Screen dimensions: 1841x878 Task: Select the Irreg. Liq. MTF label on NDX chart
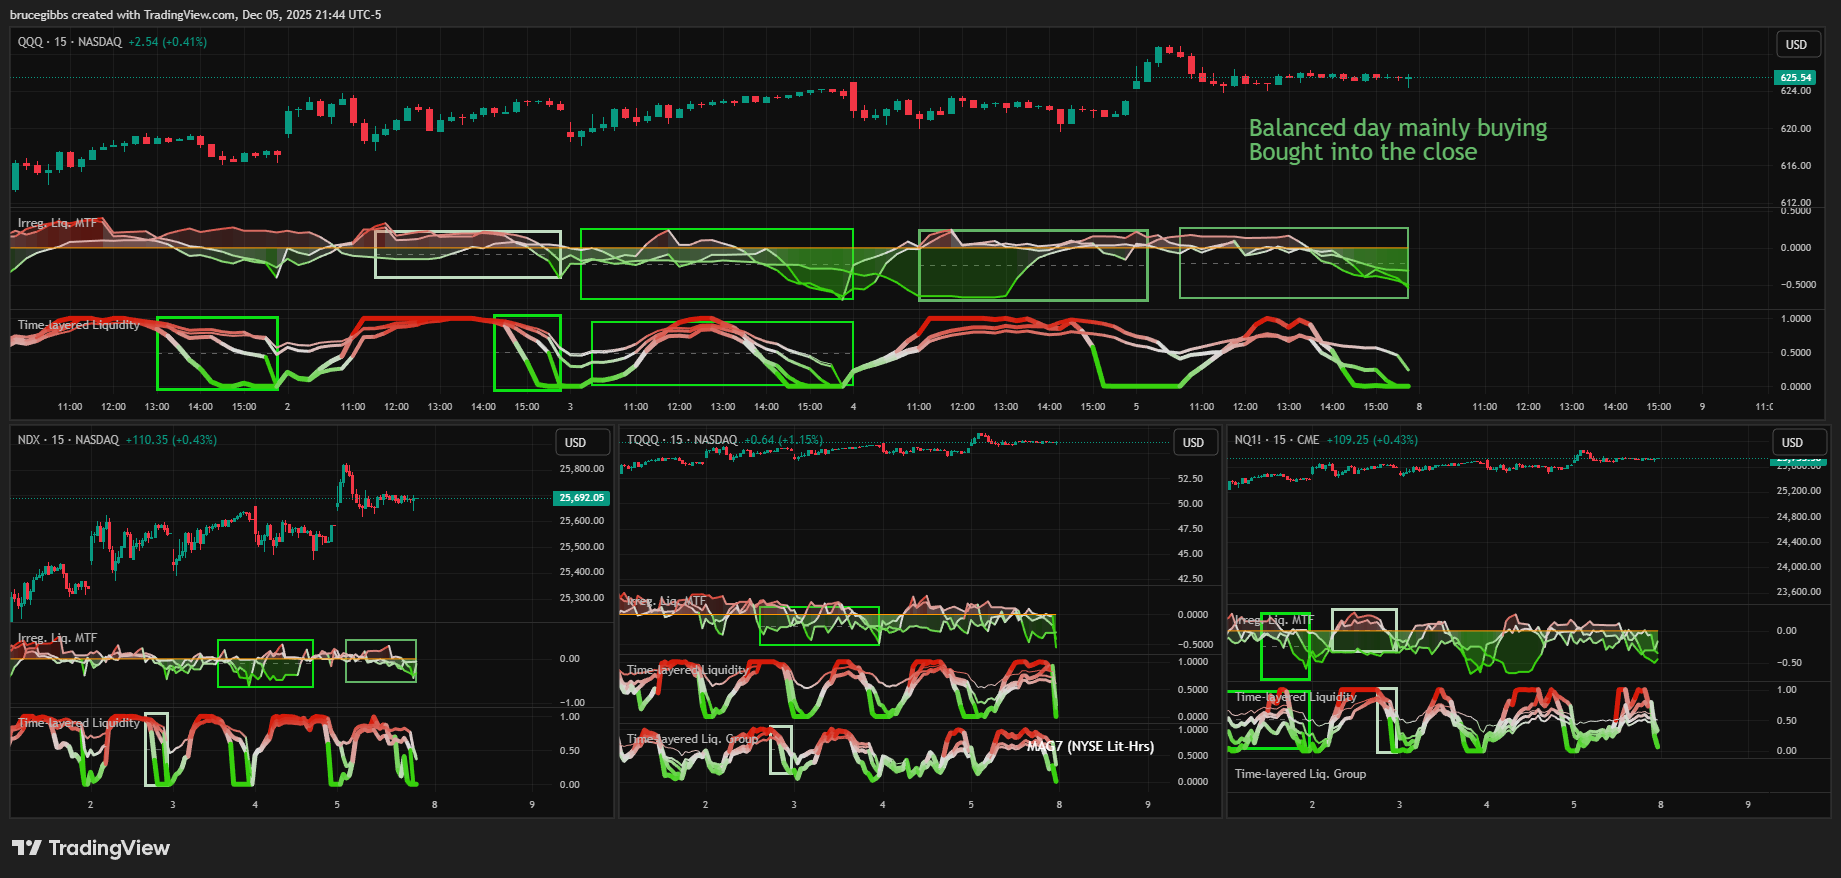click(x=57, y=638)
